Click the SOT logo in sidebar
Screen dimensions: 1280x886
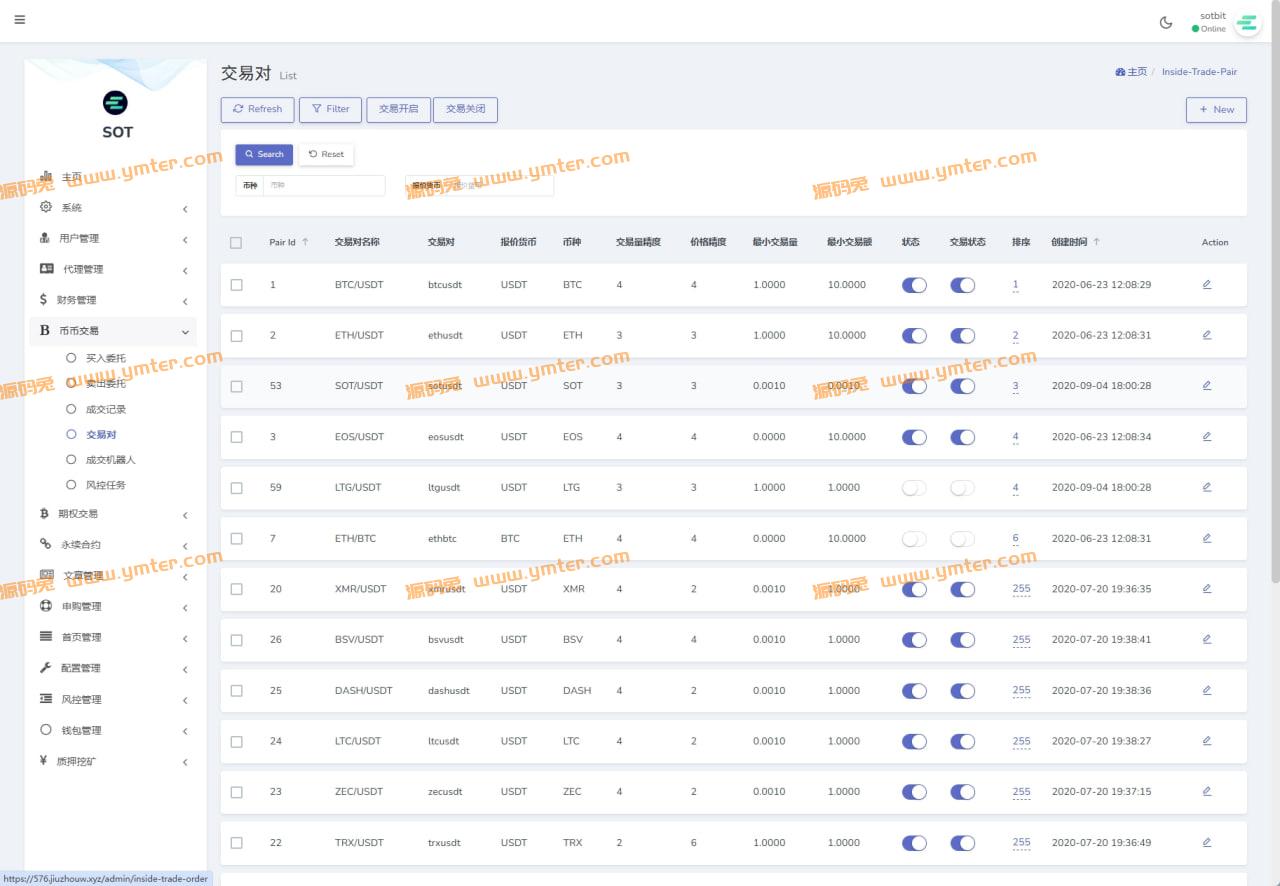pos(116,102)
